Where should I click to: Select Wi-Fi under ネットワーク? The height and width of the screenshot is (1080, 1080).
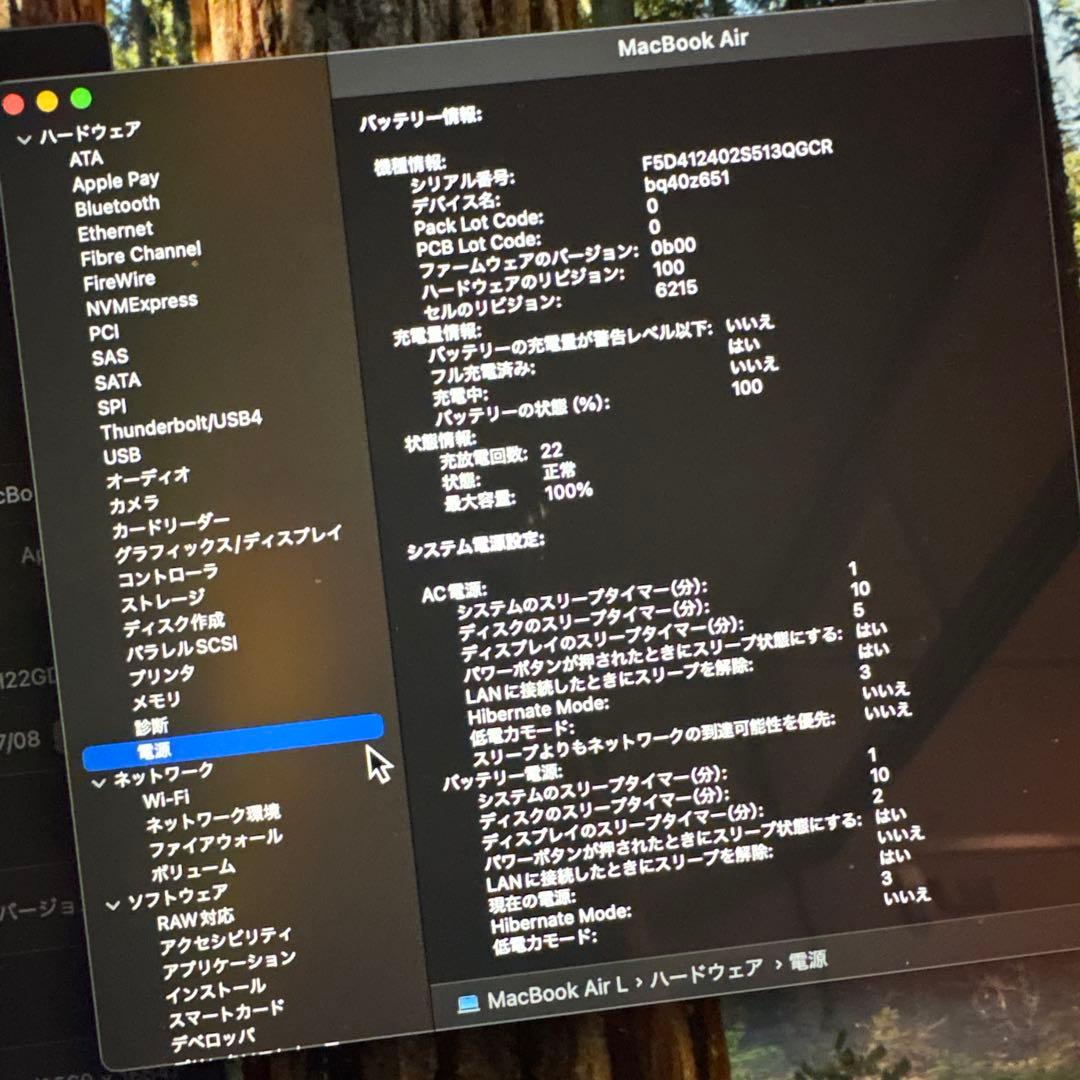(169, 796)
